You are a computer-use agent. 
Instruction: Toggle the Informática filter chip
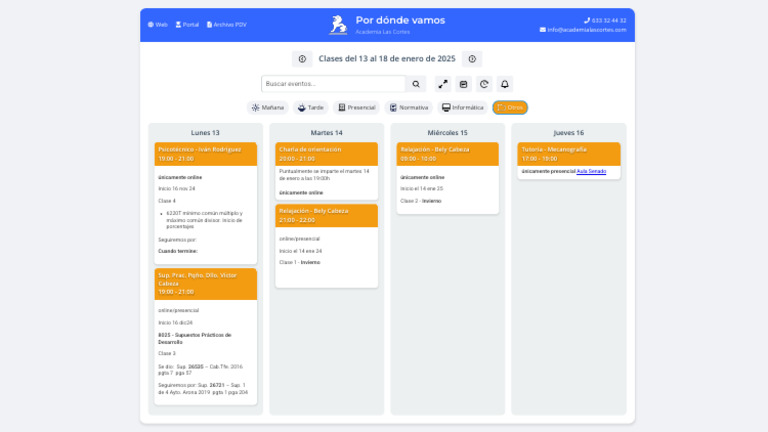click(462, 108)
